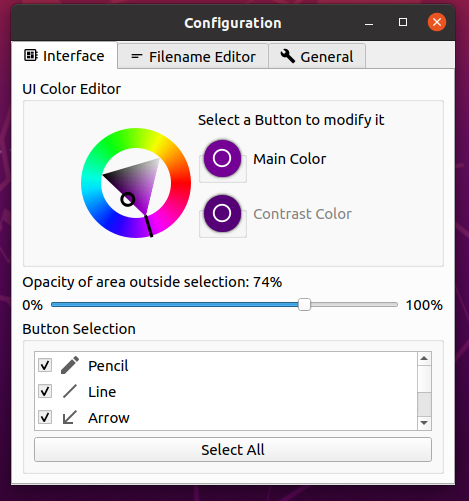This screenshot has height=501, width=469.
Task: Select the Contrast Color round button
Action: (x=222, y=213)
